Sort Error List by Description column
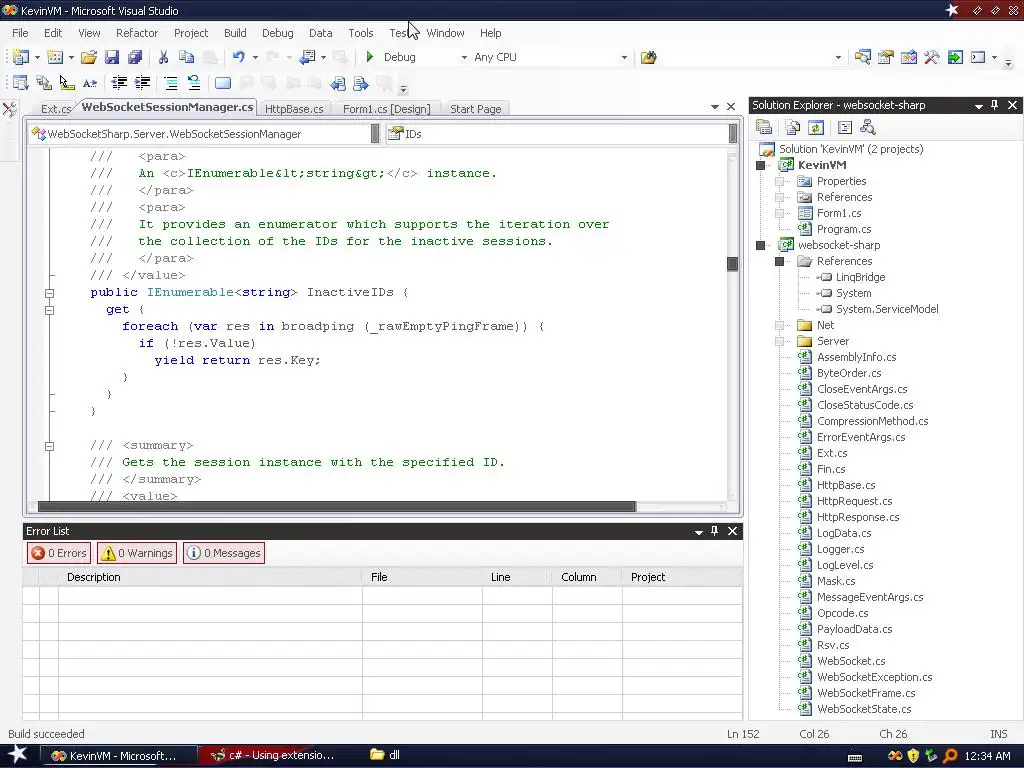 [x=210, y=577]
